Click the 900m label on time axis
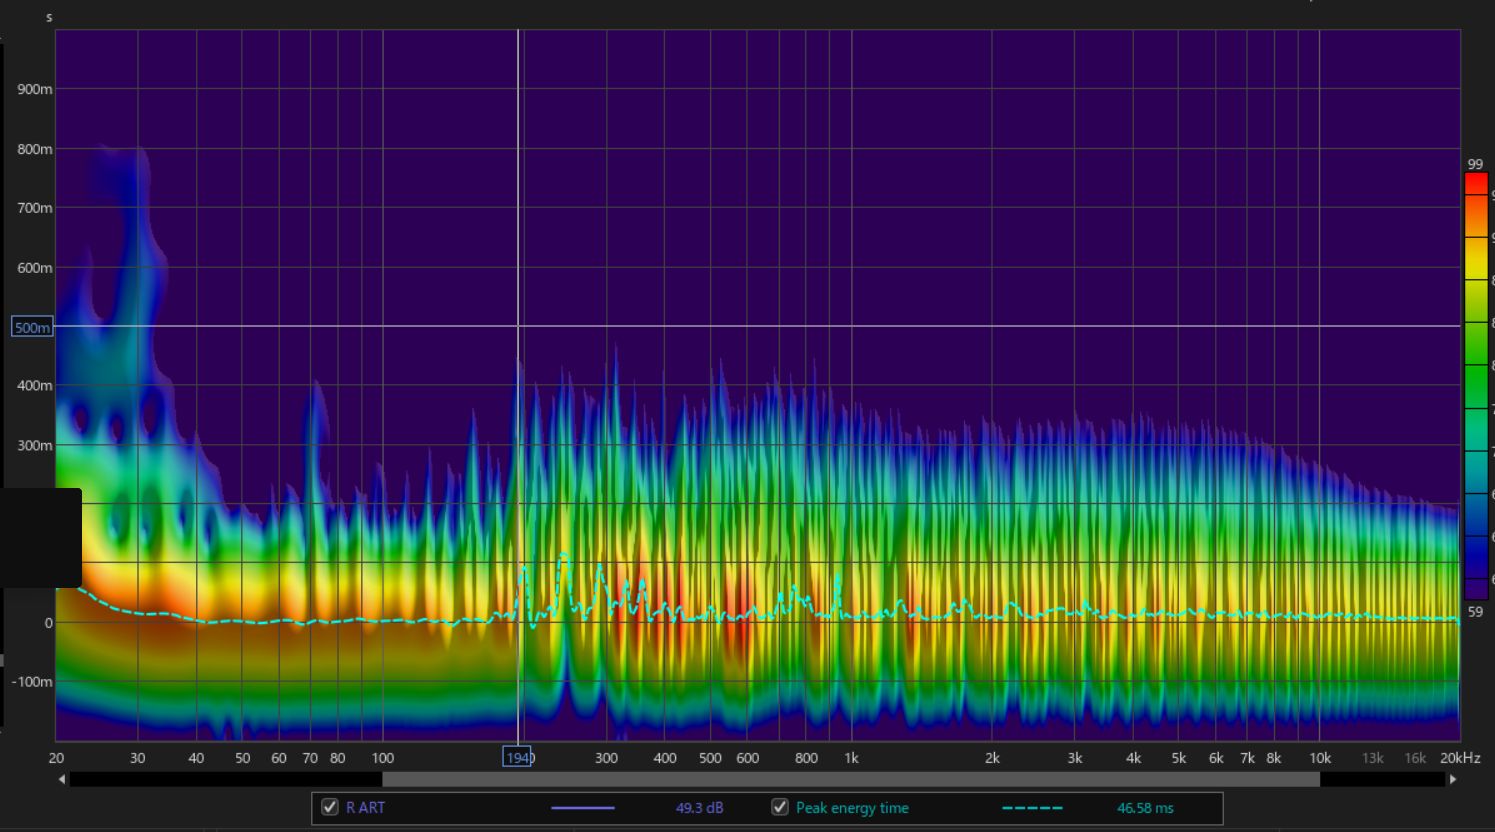This screenshot has width=1495, height=832. pyautogui.click(x=35, y=89)
